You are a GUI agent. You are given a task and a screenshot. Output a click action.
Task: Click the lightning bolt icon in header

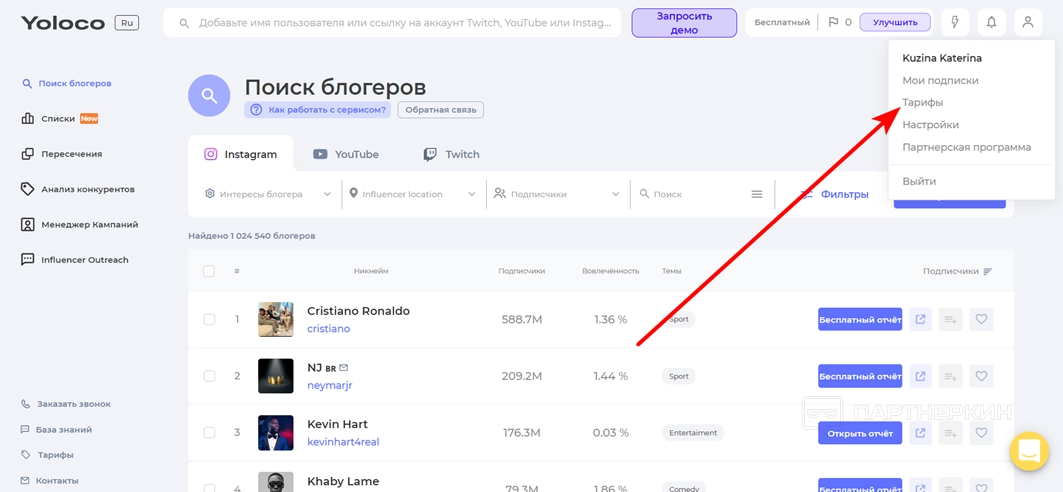pyautogui.click(x=955, y=22)
